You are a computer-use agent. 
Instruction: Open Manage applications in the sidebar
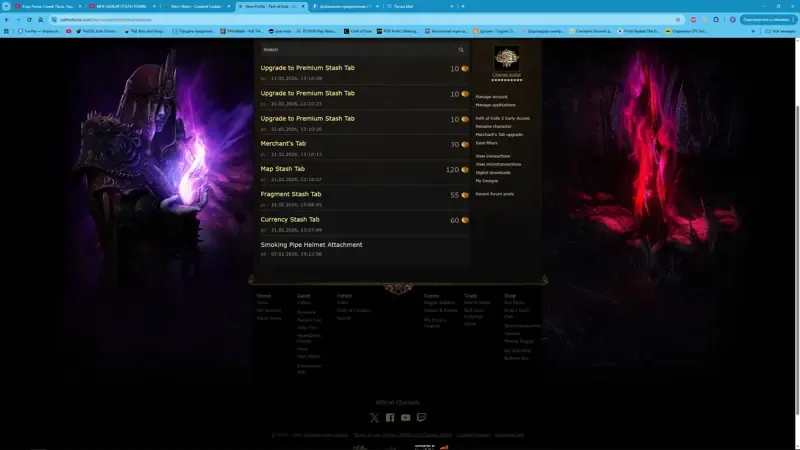[x=495, y=105]
